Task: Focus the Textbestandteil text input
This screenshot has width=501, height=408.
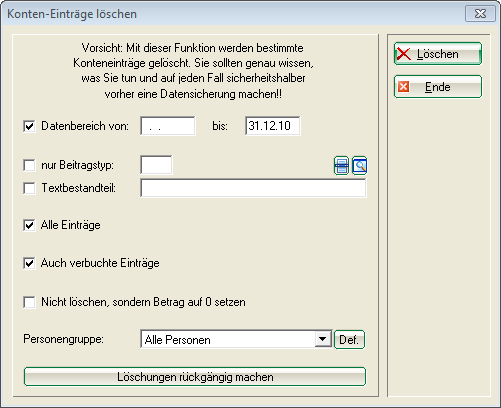Action: pos(253,188)
